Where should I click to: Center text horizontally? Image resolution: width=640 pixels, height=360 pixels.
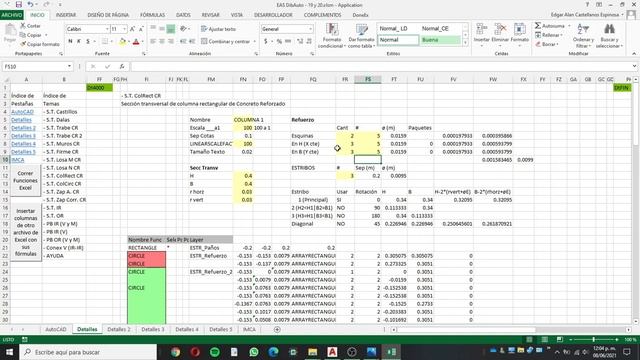click(162, 41)
